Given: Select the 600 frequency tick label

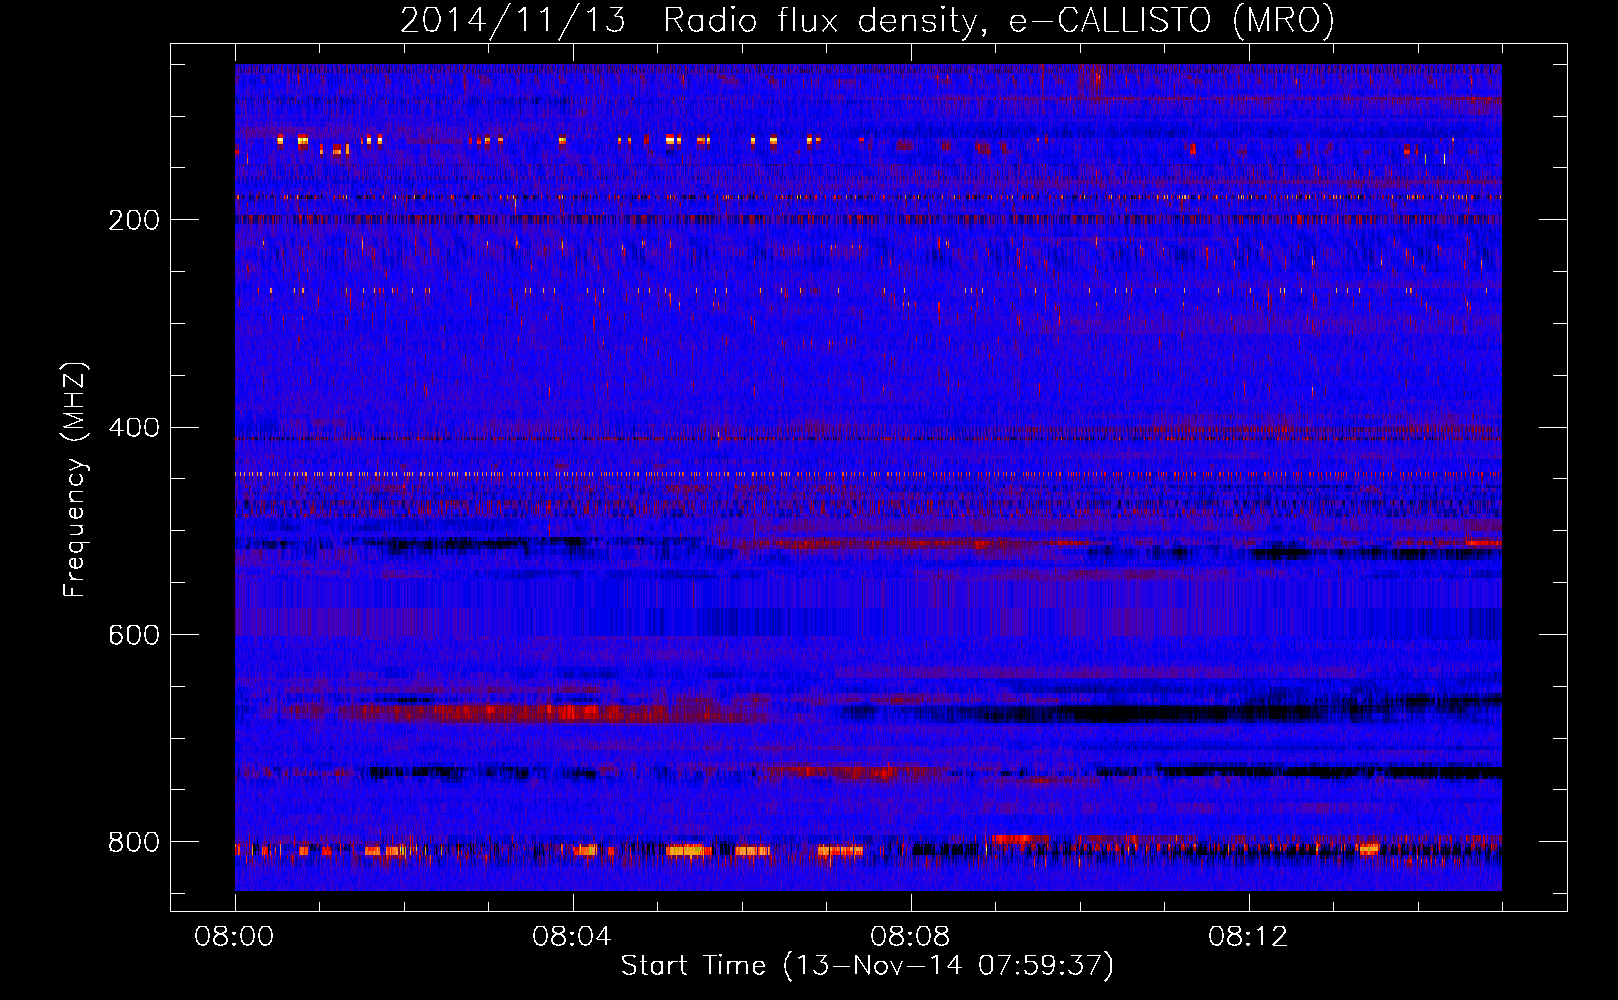Looking at the screenshot, I should coord(134,635).
